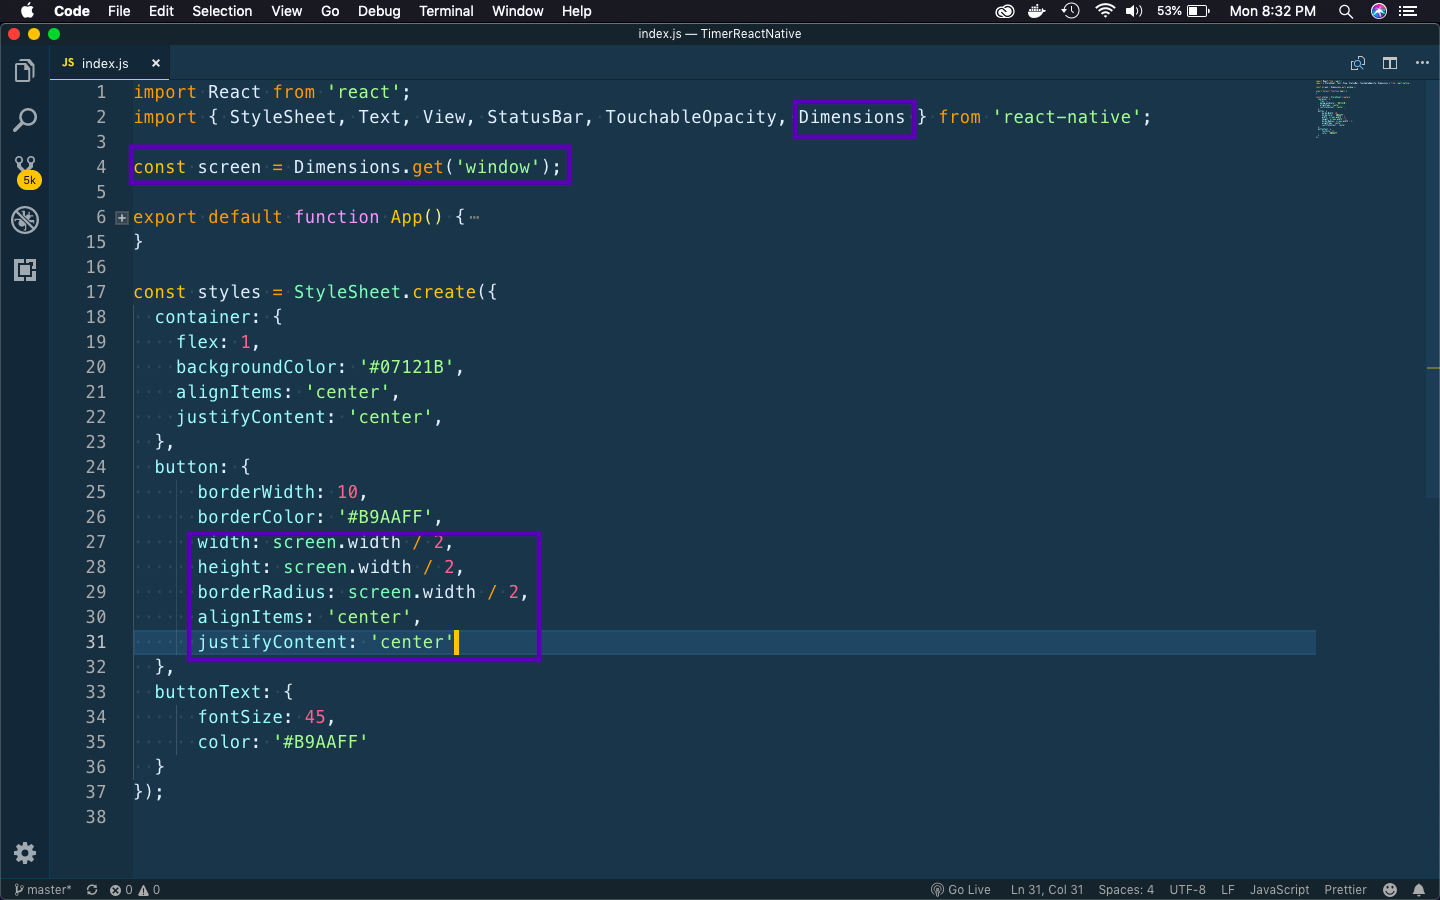Synchronize changes from the status bar

pyautogui.click(x=92, y=890)
